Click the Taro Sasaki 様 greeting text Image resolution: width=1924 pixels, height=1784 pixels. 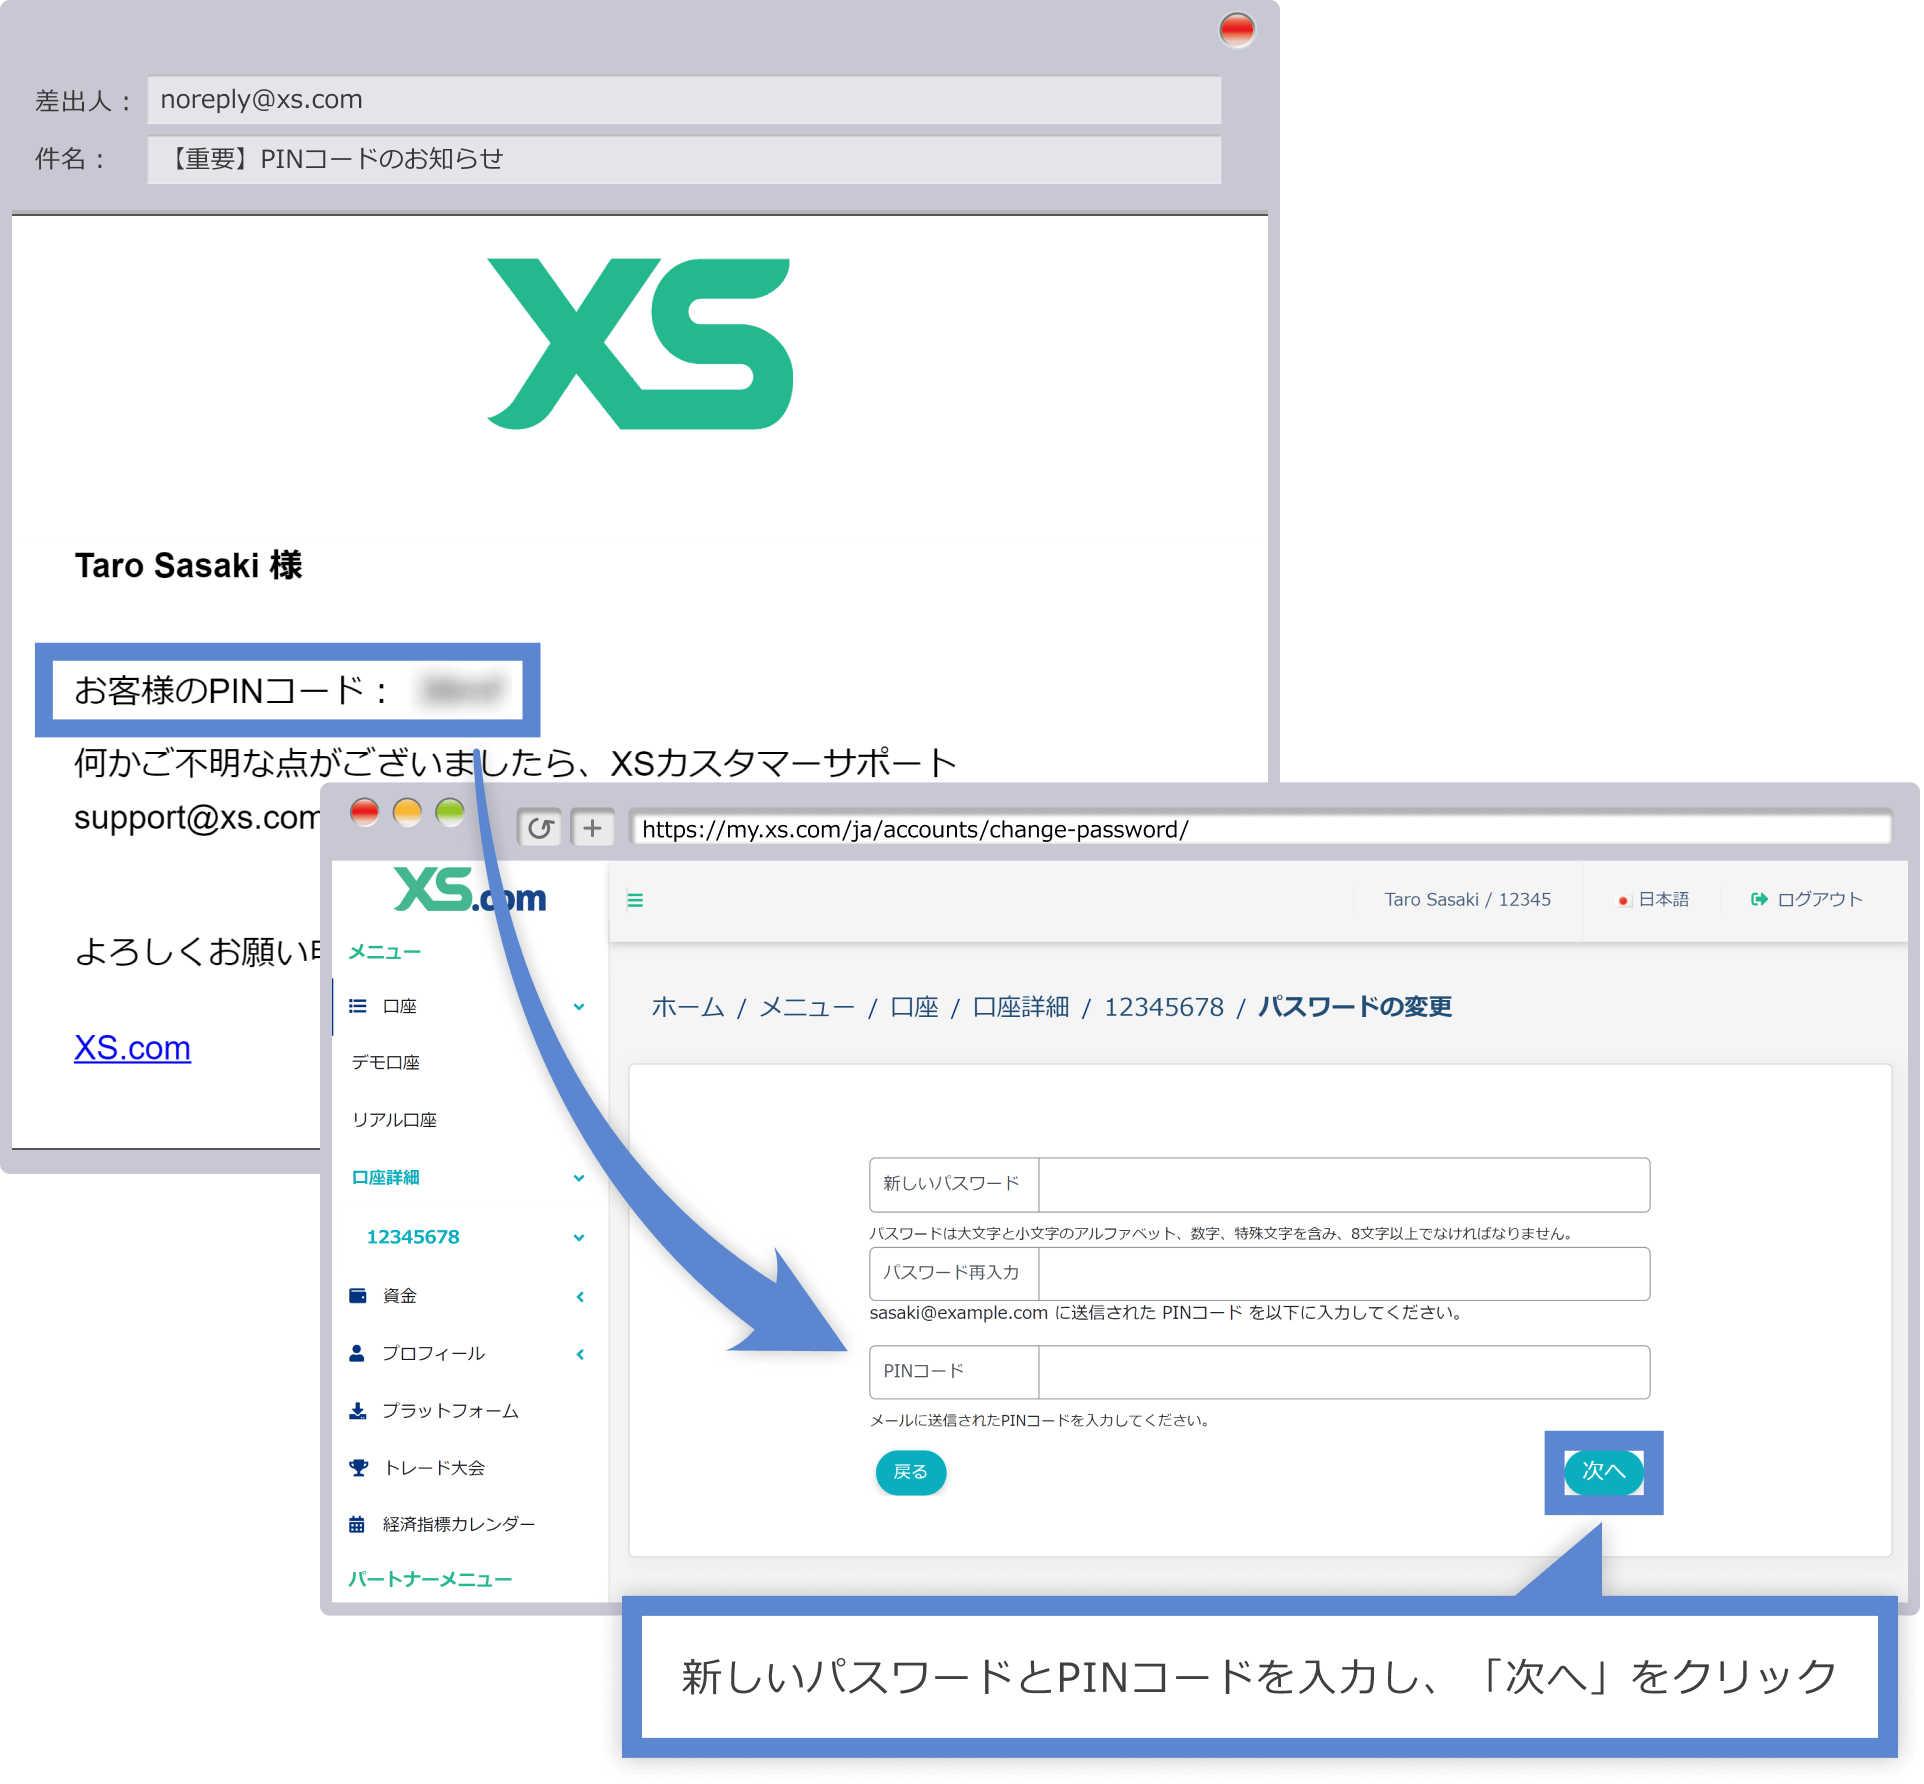pos(188,566)
